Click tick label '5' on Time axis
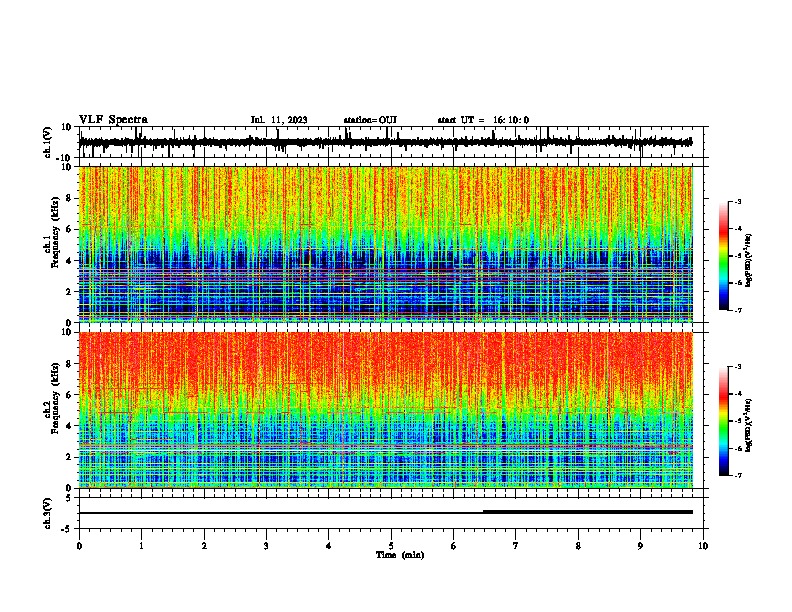This screenshot has height=612, width=792. (391, 546)
